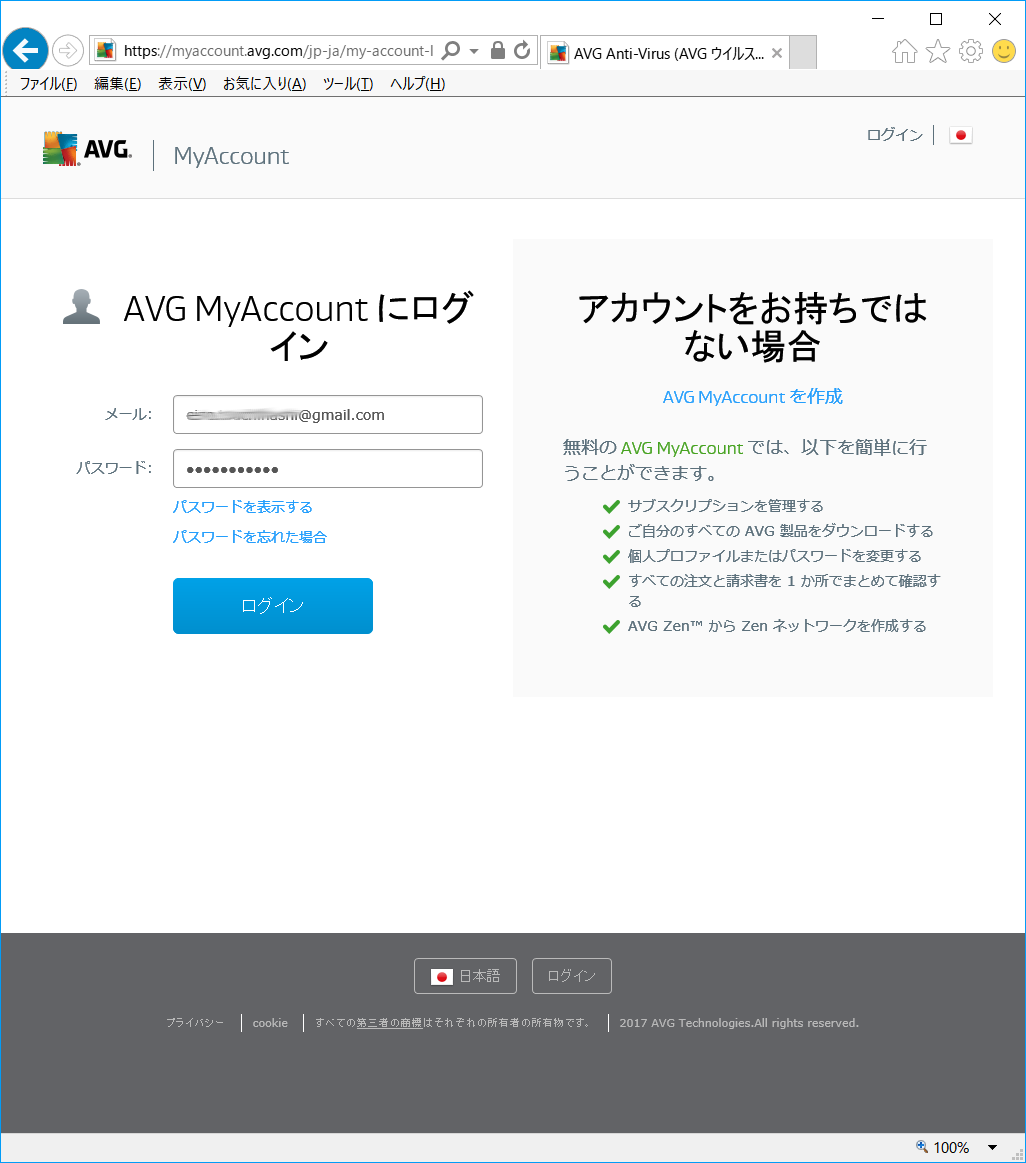Click the AVG favicon in the address bar

click(x=105, y=50)
